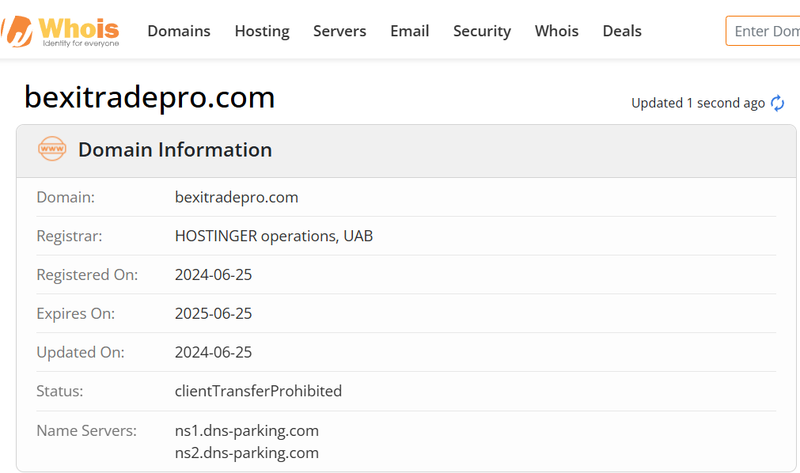Image resolution: width=800 pixels, height=473 pixels.
Task: Select registrar 'HOSTINGER operations, UAB'
Action: pyautogui.click(x=273, y=236)
